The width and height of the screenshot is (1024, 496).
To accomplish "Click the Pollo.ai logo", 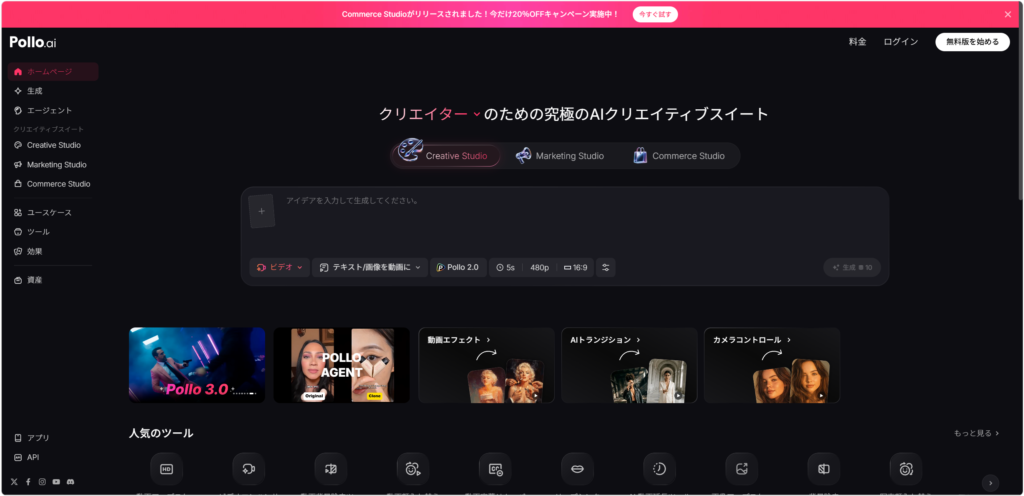I will pyautogui.click(x=33, y=42).
